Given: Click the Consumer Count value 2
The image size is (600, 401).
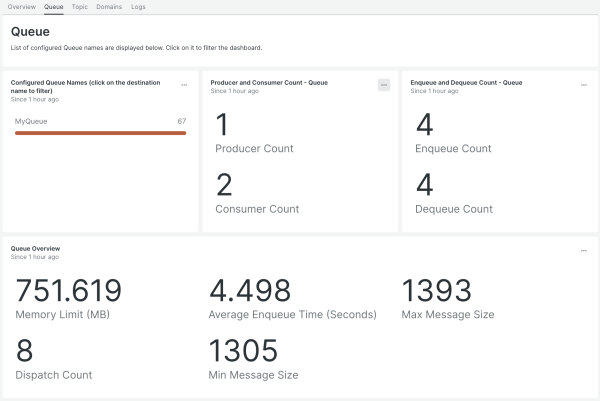Looking at the screenshot, I should (x=224, y=185).
